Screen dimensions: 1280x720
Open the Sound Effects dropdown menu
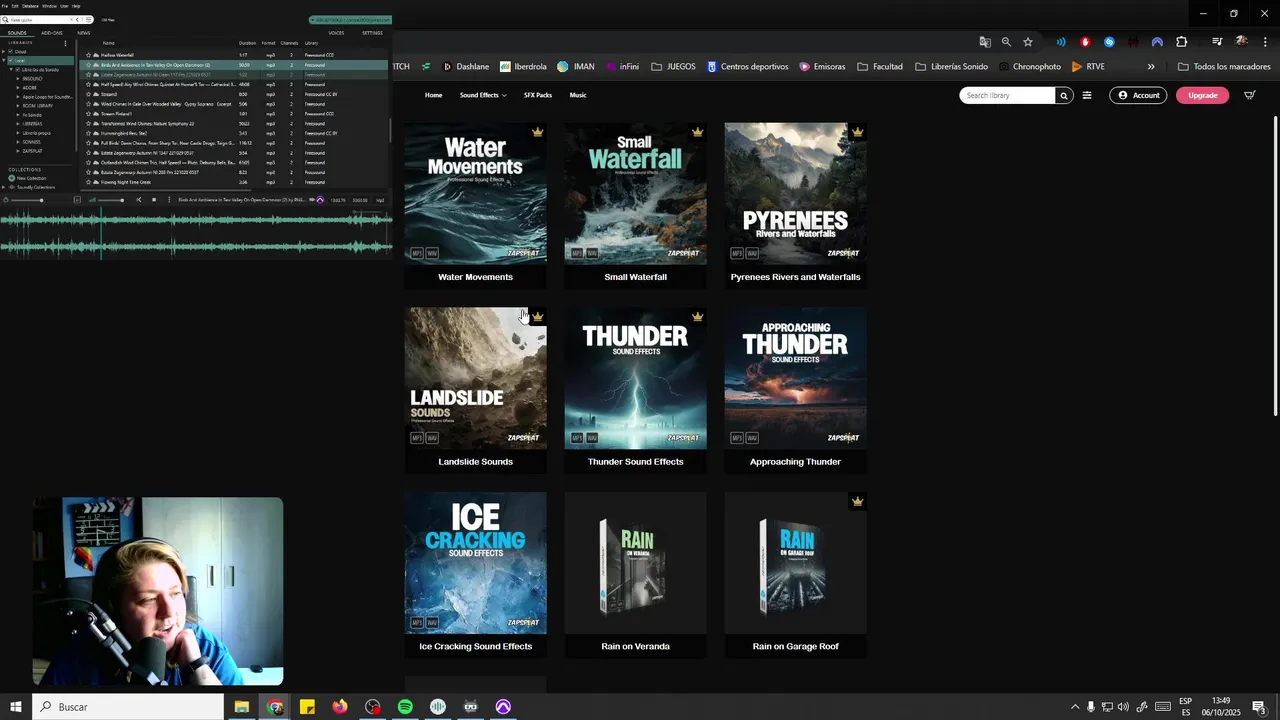(x=483, y=95)
